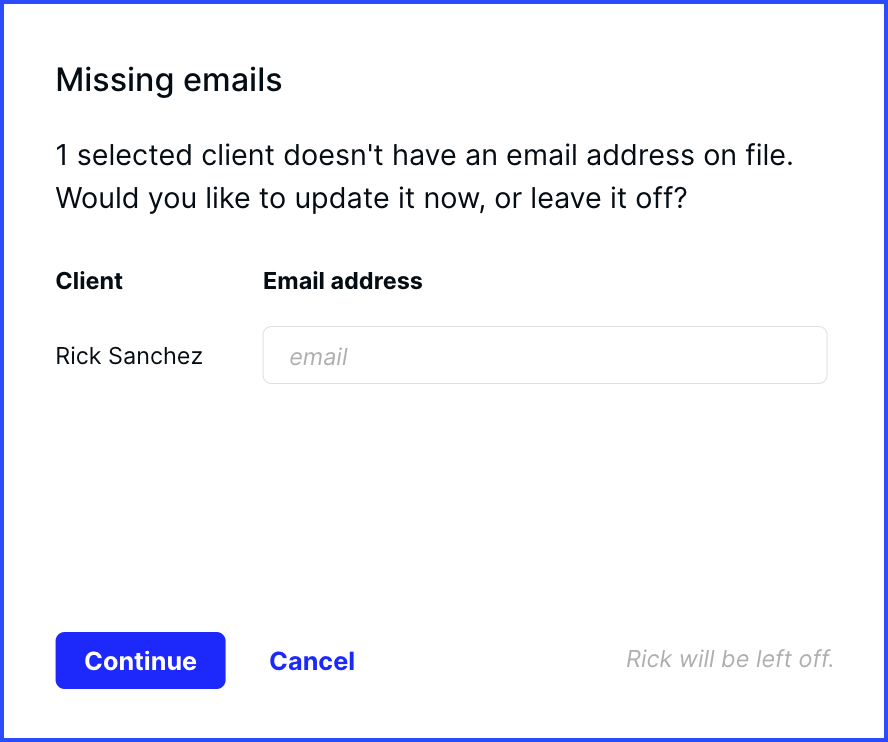This screenshot has height=742, width=888.
Task: Click the Email address column header
Action: (343, 281)
